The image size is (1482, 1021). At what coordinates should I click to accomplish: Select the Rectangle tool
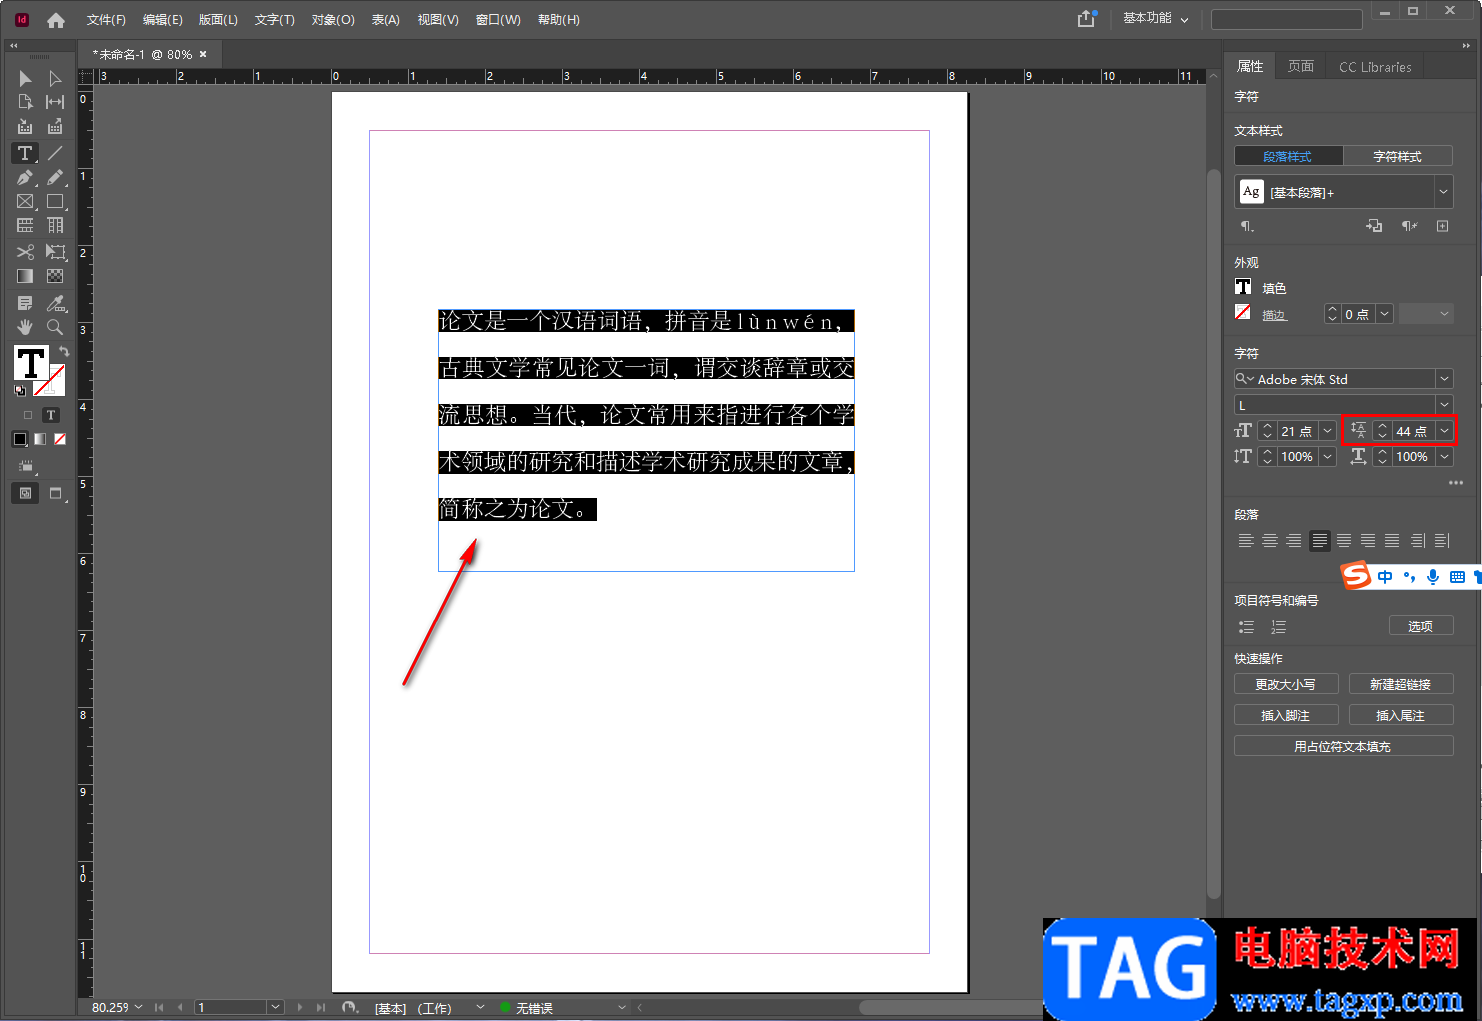tap(55, 202)
